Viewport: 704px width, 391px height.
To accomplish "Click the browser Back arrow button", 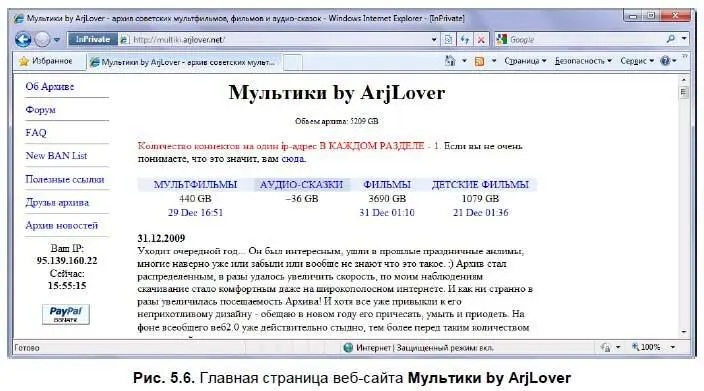I will pos(23,40).
